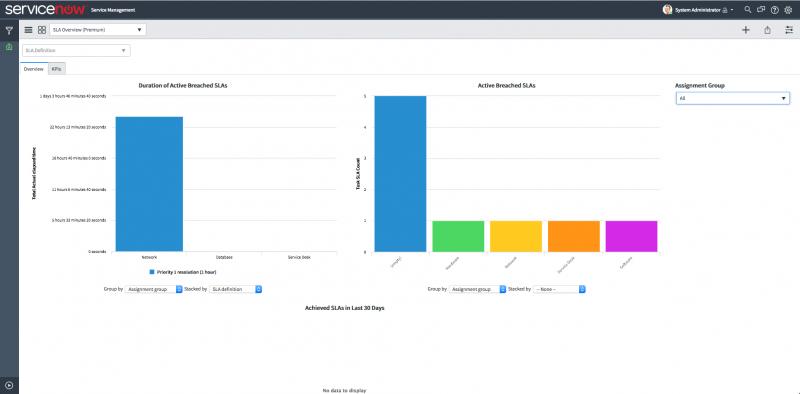
Task: Click the share dashboard icon
Action: click(767, 30)
